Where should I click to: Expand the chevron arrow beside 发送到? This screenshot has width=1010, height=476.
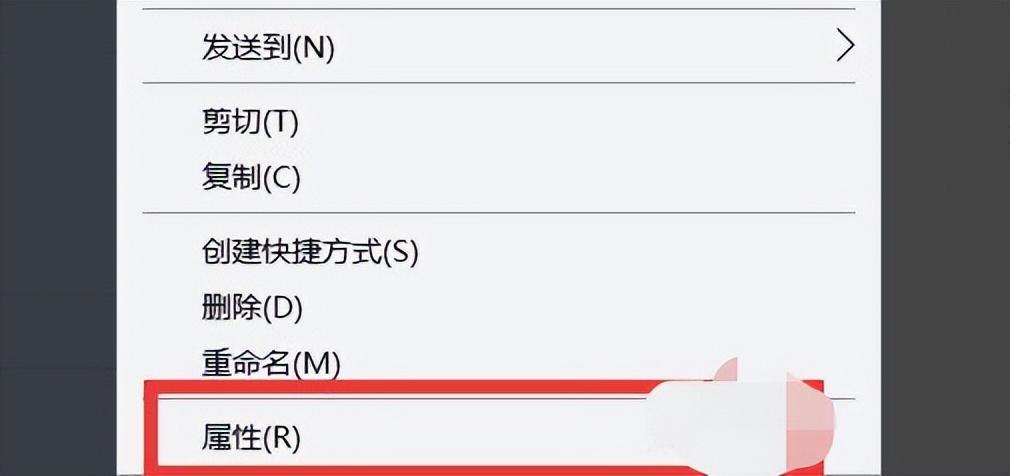(844, 47)
